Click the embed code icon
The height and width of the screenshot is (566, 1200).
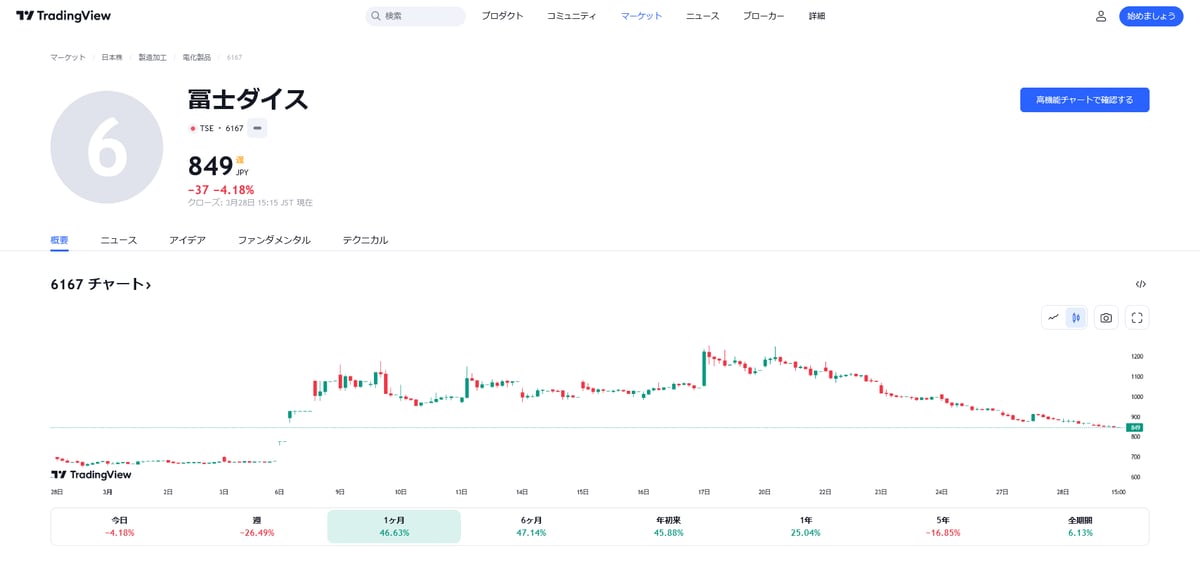1141,285
